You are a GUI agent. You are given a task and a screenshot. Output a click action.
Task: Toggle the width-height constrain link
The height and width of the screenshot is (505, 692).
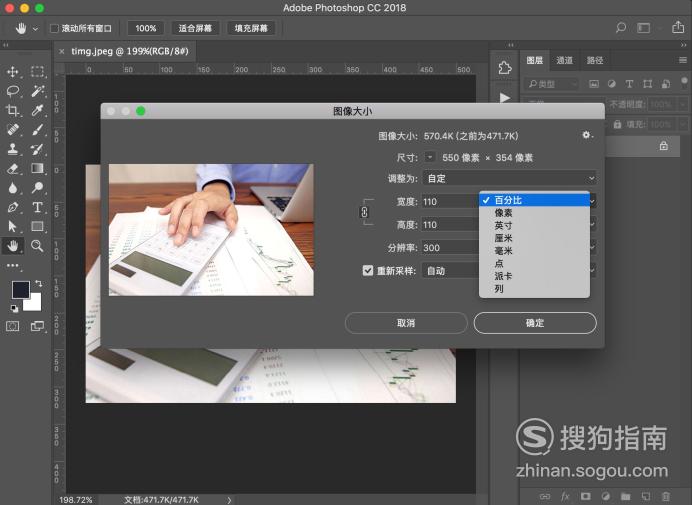pos(364,212)
